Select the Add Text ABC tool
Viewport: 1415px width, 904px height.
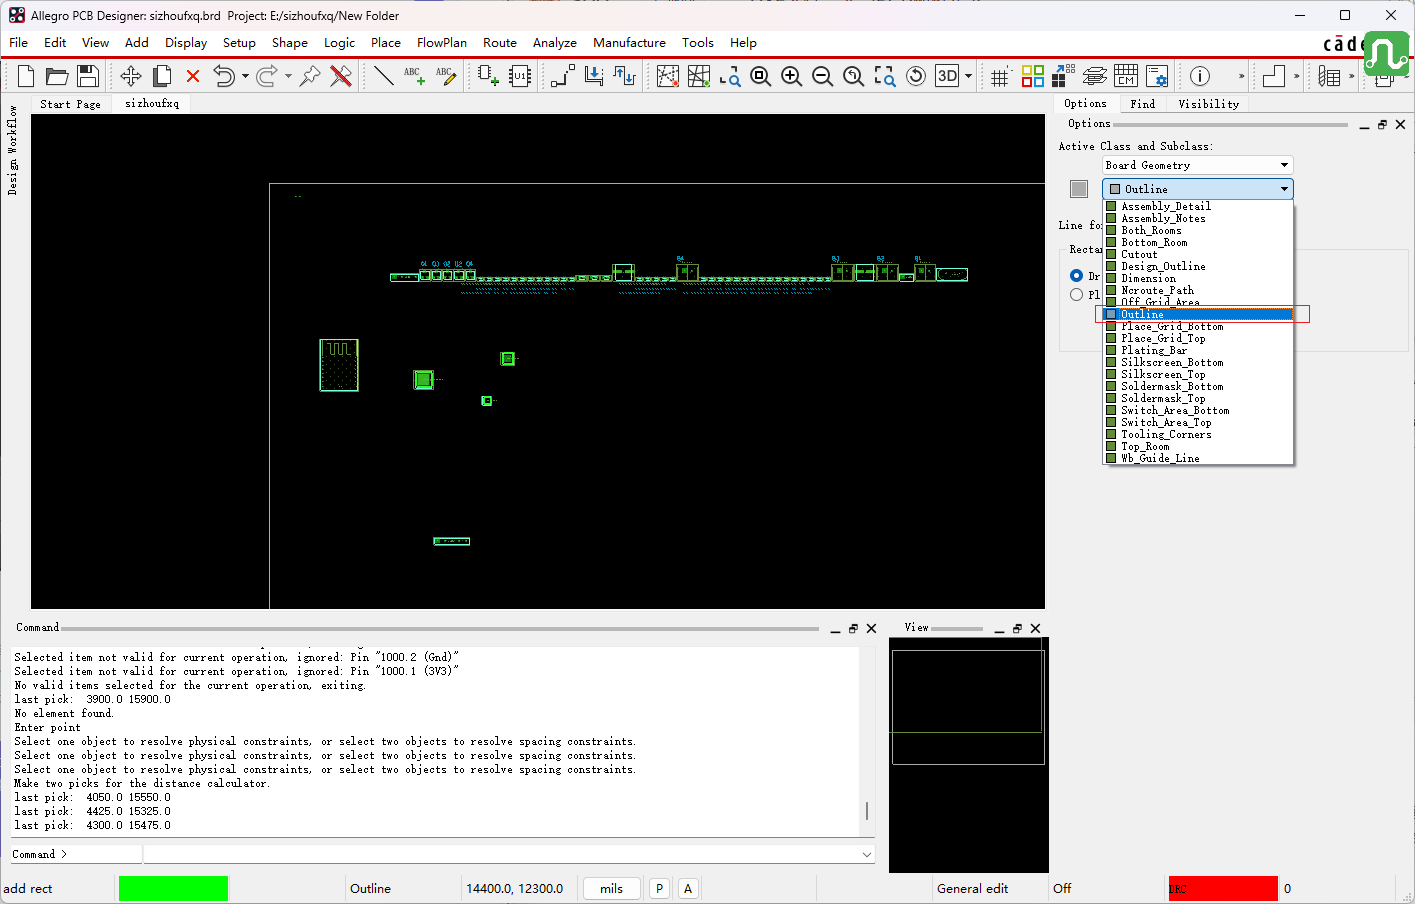(414, 76)
